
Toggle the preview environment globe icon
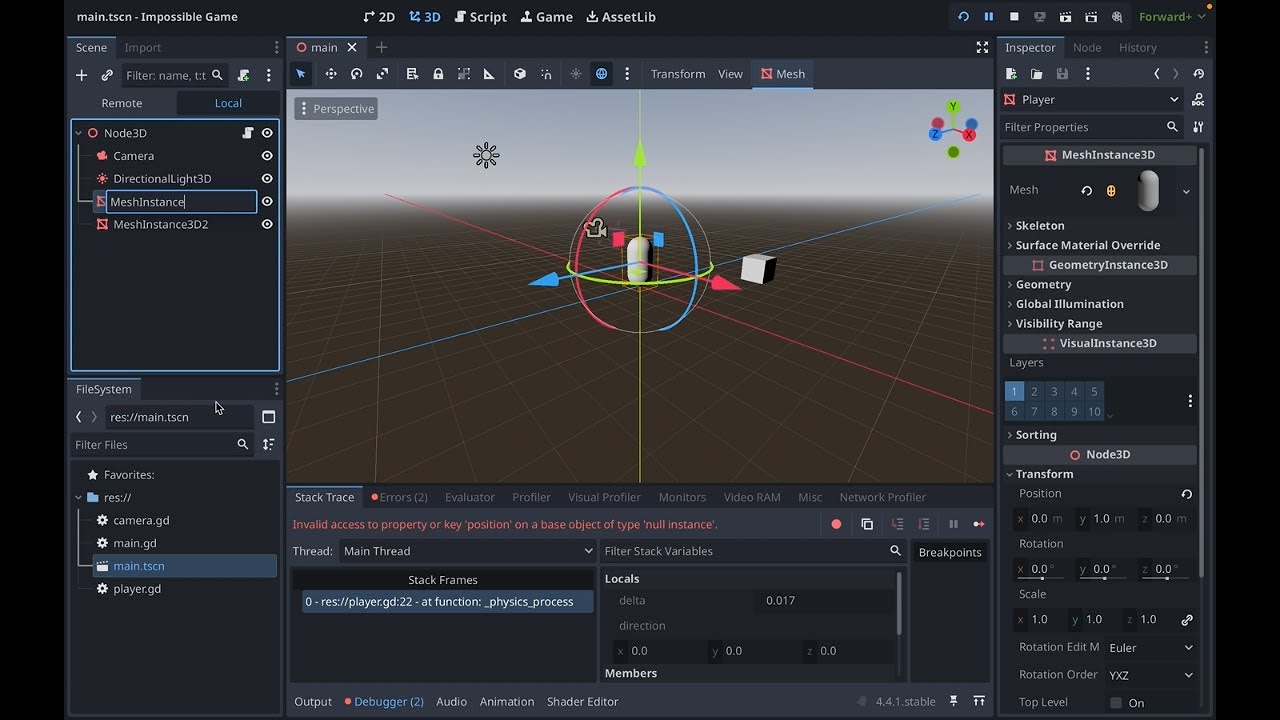(601, 74)
